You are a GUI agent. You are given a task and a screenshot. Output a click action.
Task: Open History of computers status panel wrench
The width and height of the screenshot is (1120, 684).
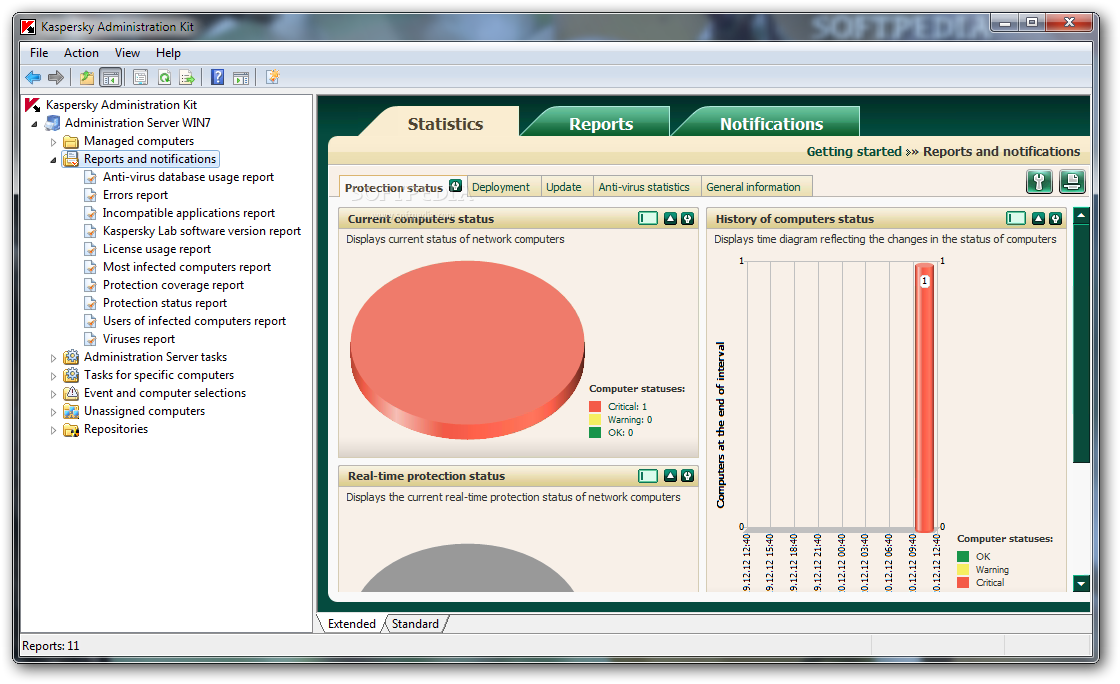click(1055, 218)
